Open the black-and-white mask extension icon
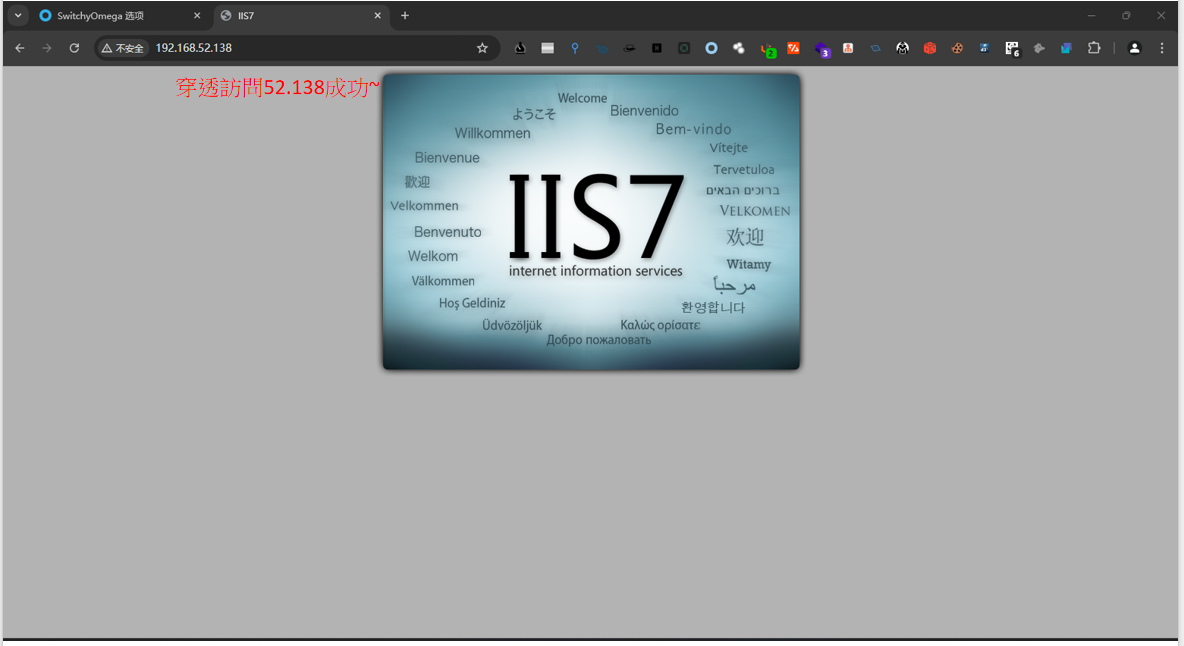 tap(902, 48)
